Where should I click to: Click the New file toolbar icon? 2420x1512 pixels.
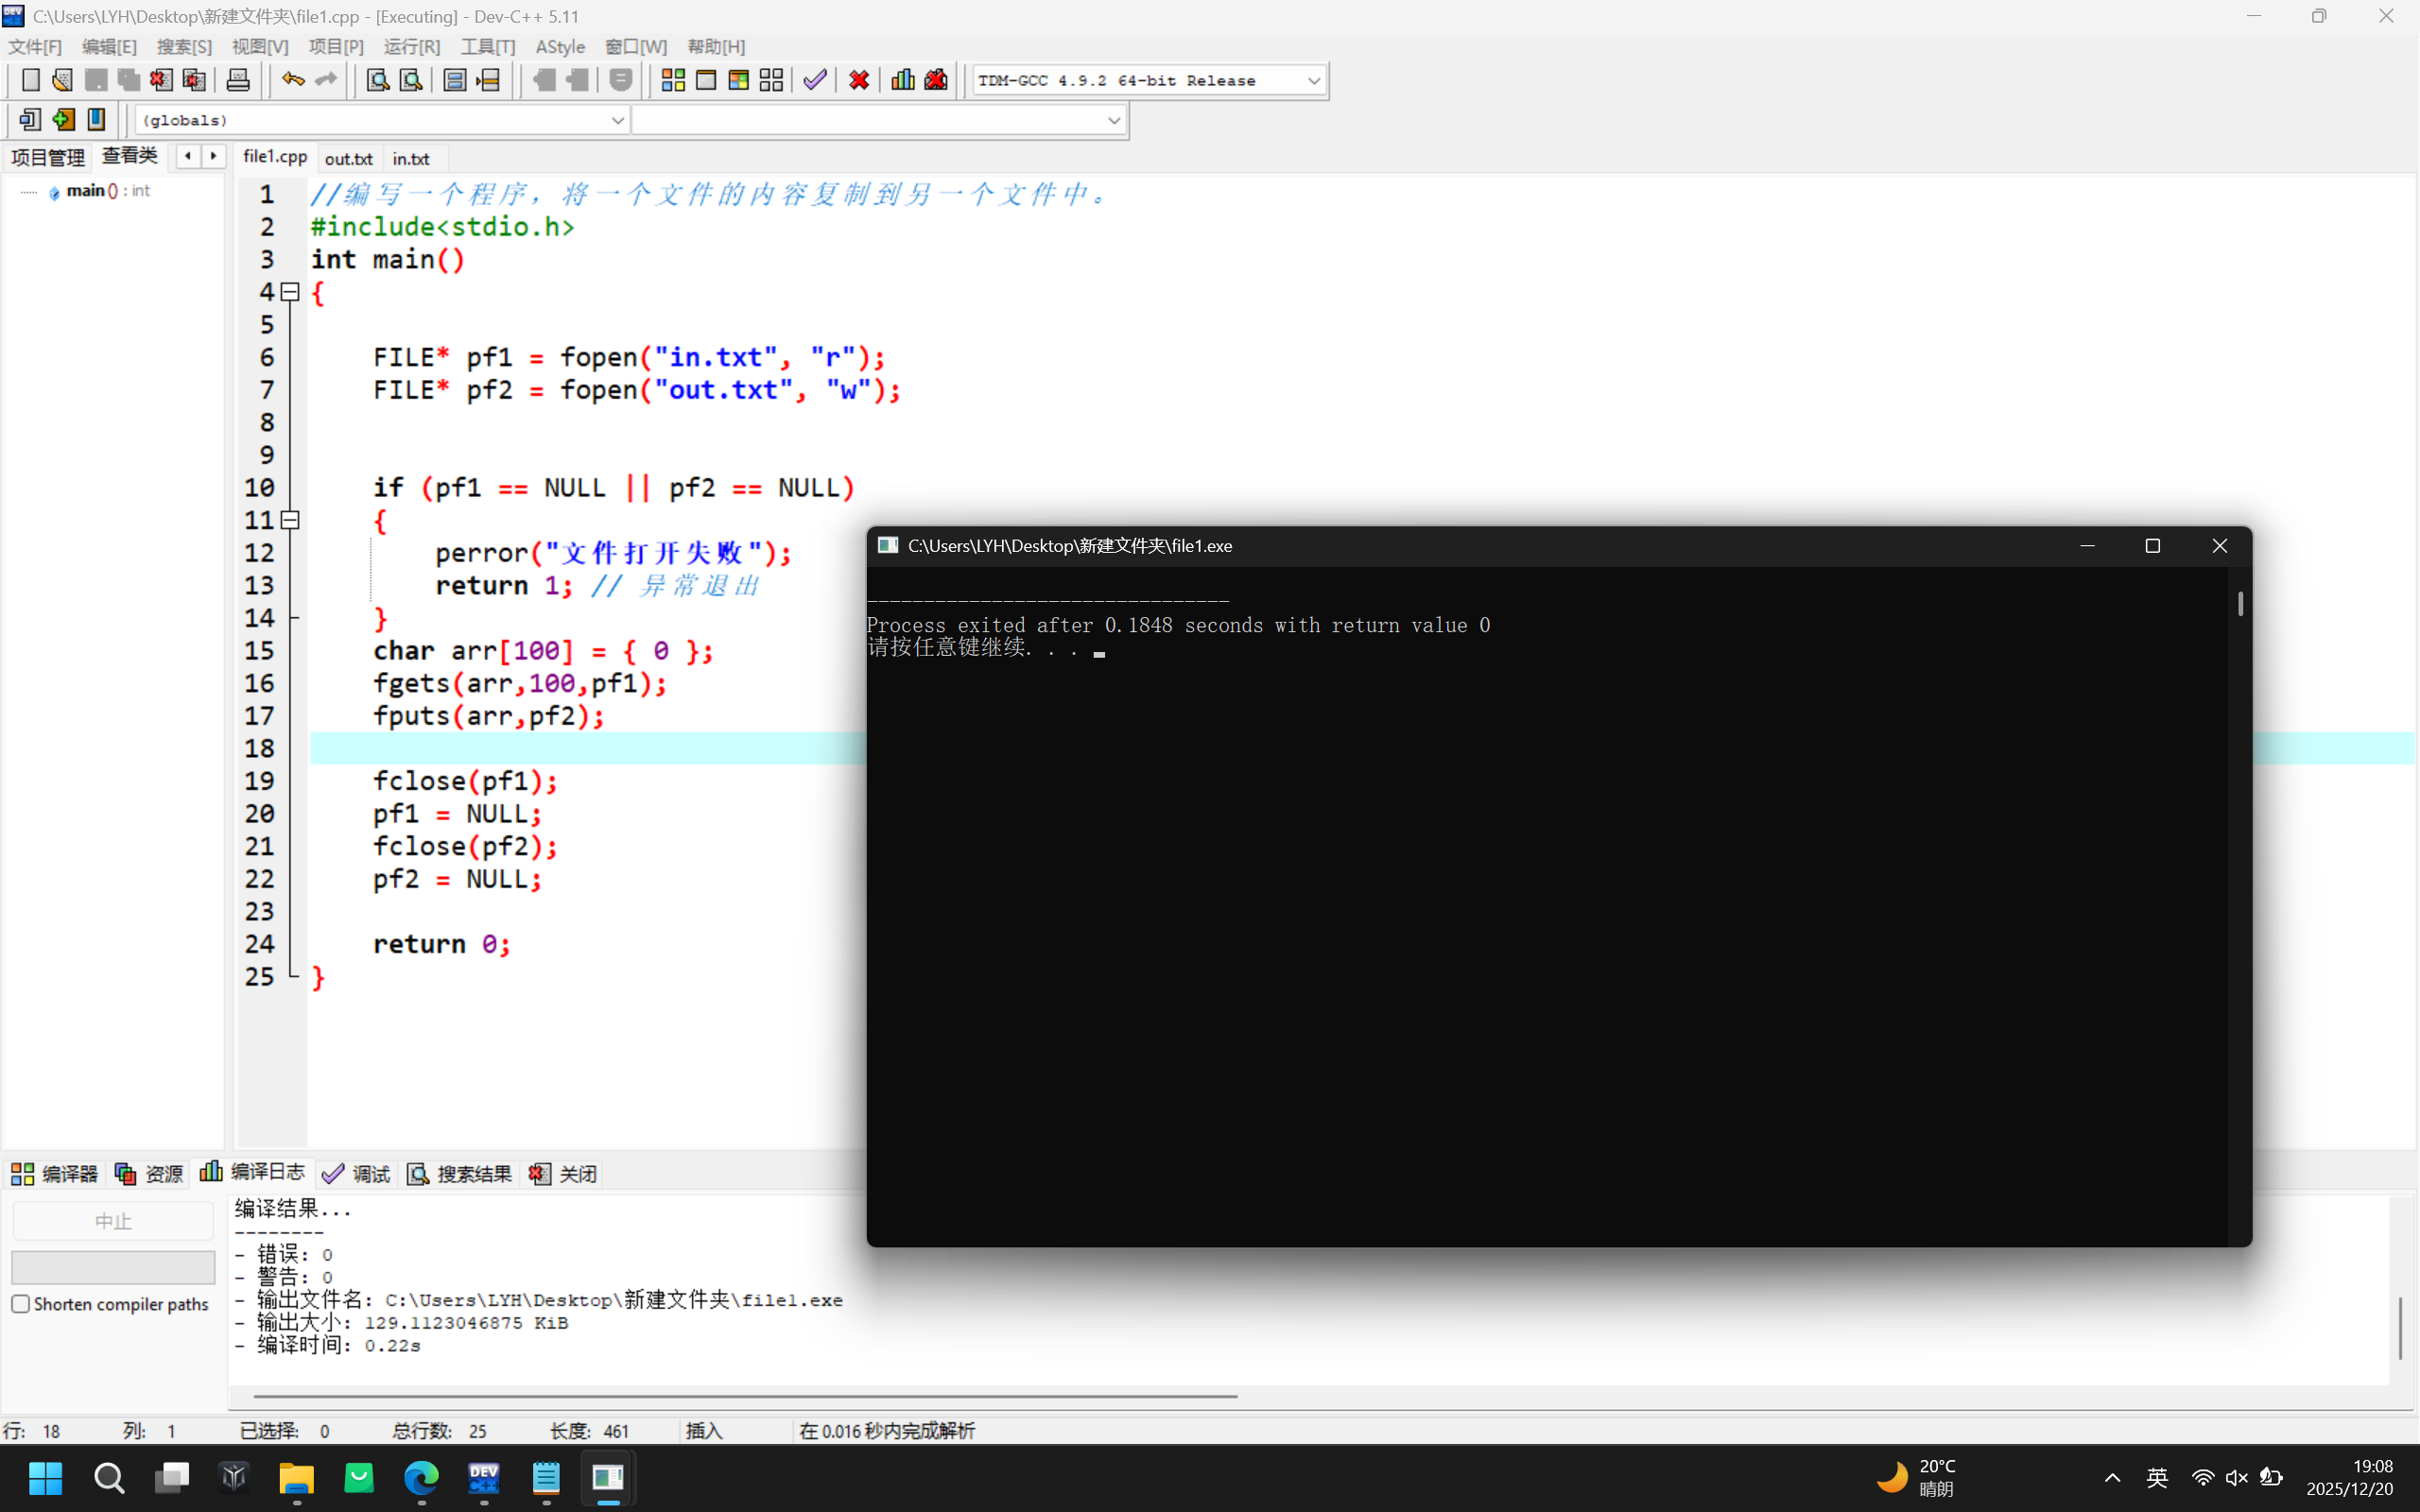[x=30, y=80]
